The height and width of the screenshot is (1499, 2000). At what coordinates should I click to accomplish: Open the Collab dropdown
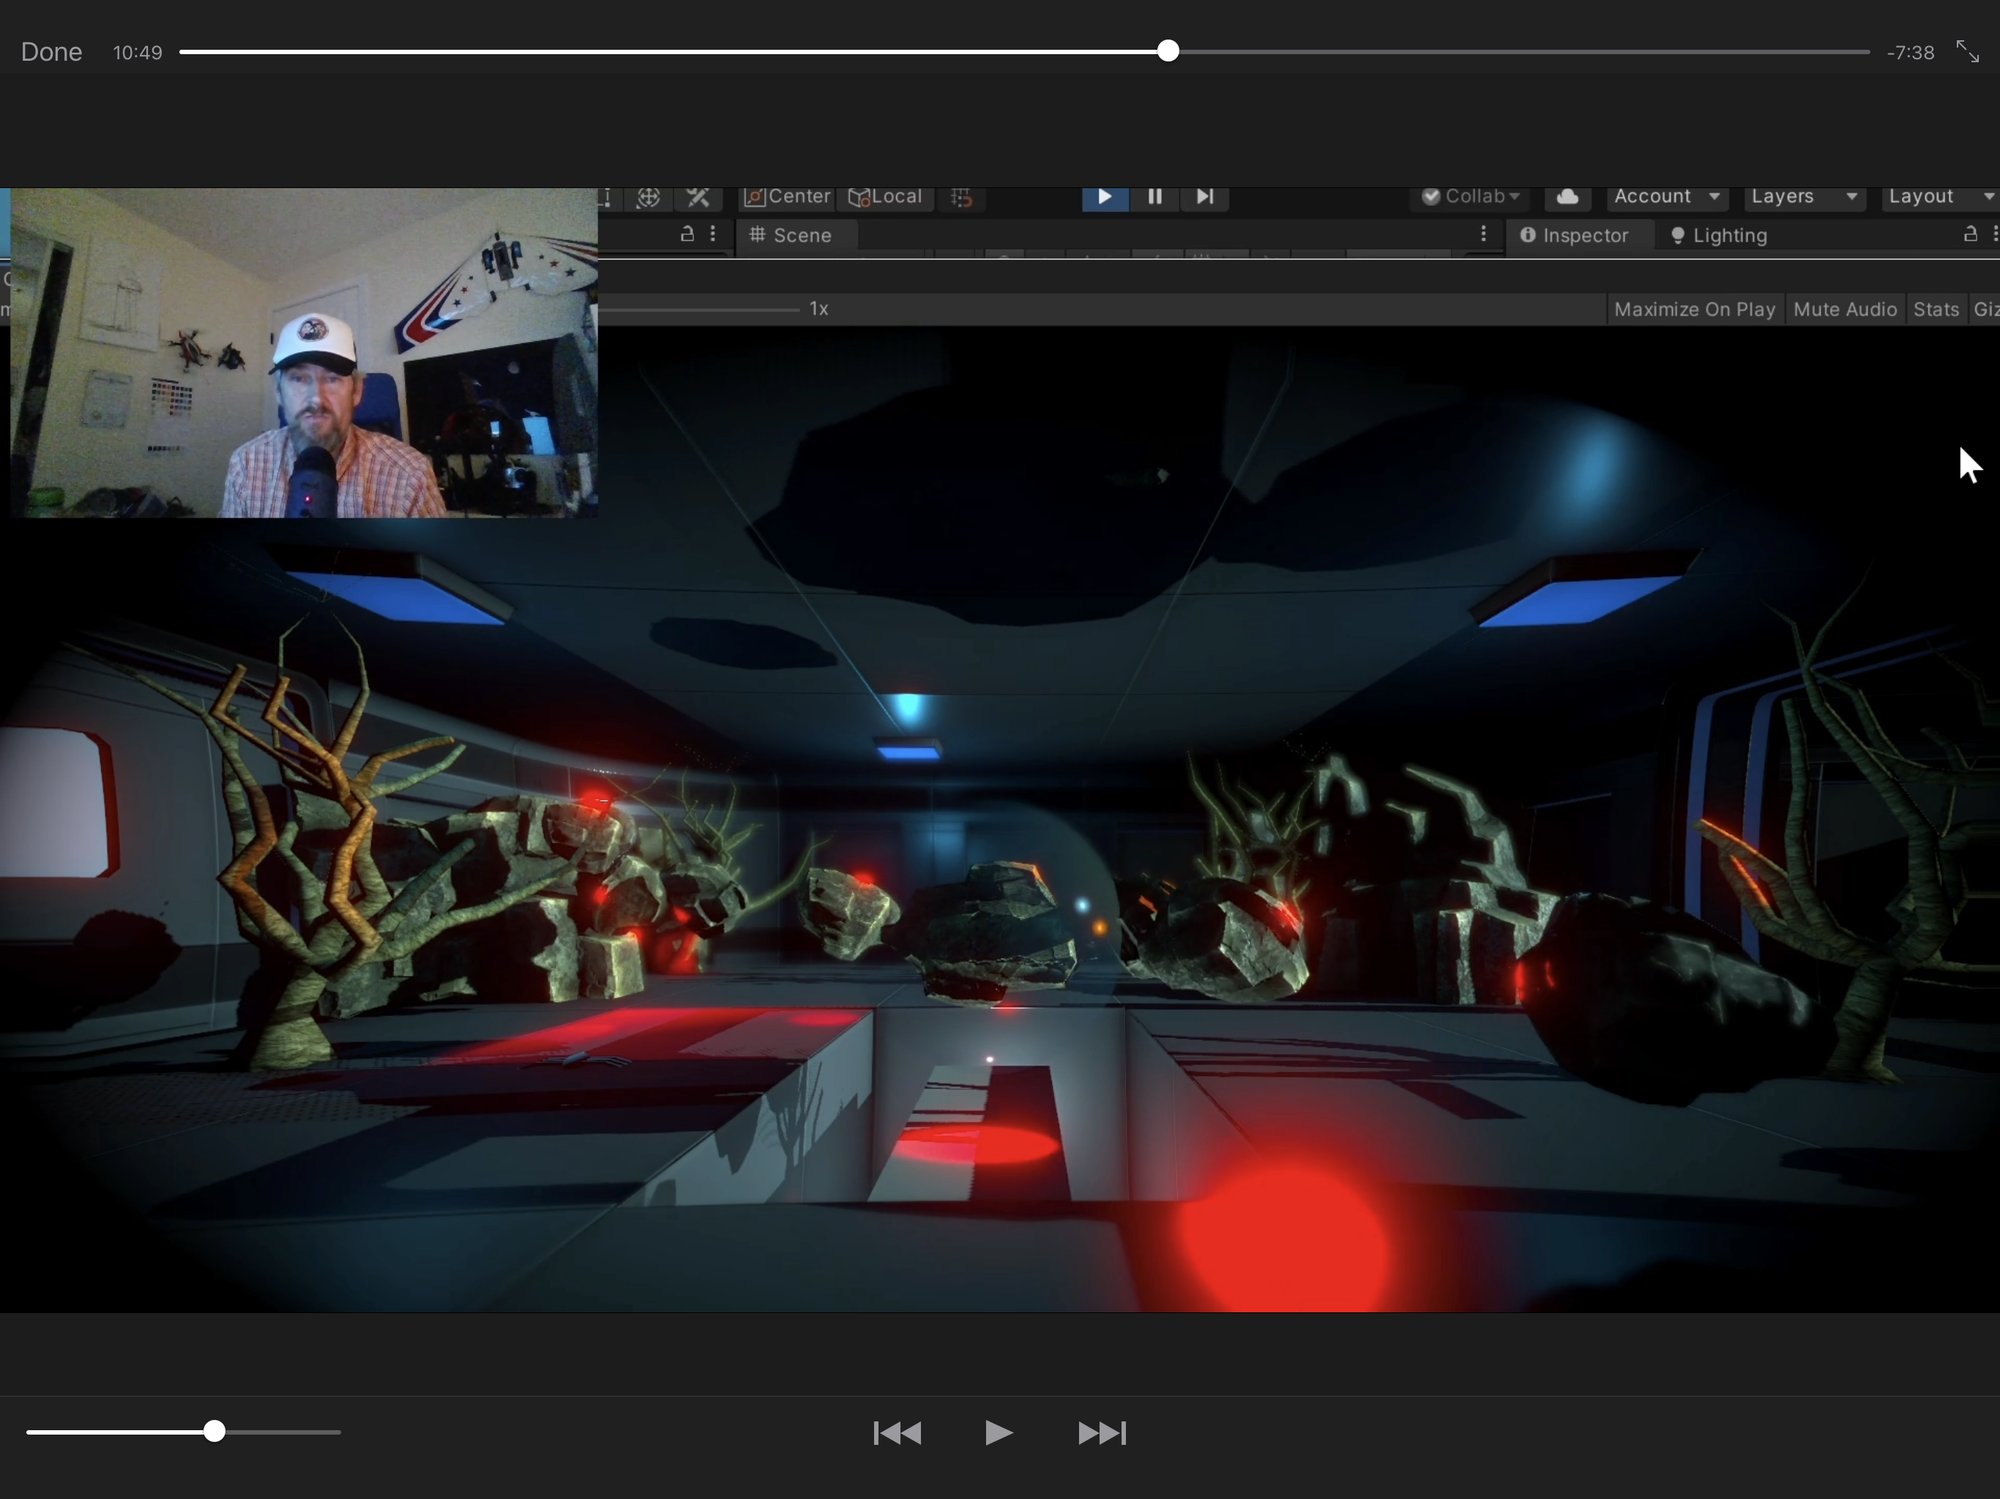pyautogui.click(x=1471, y=197)
